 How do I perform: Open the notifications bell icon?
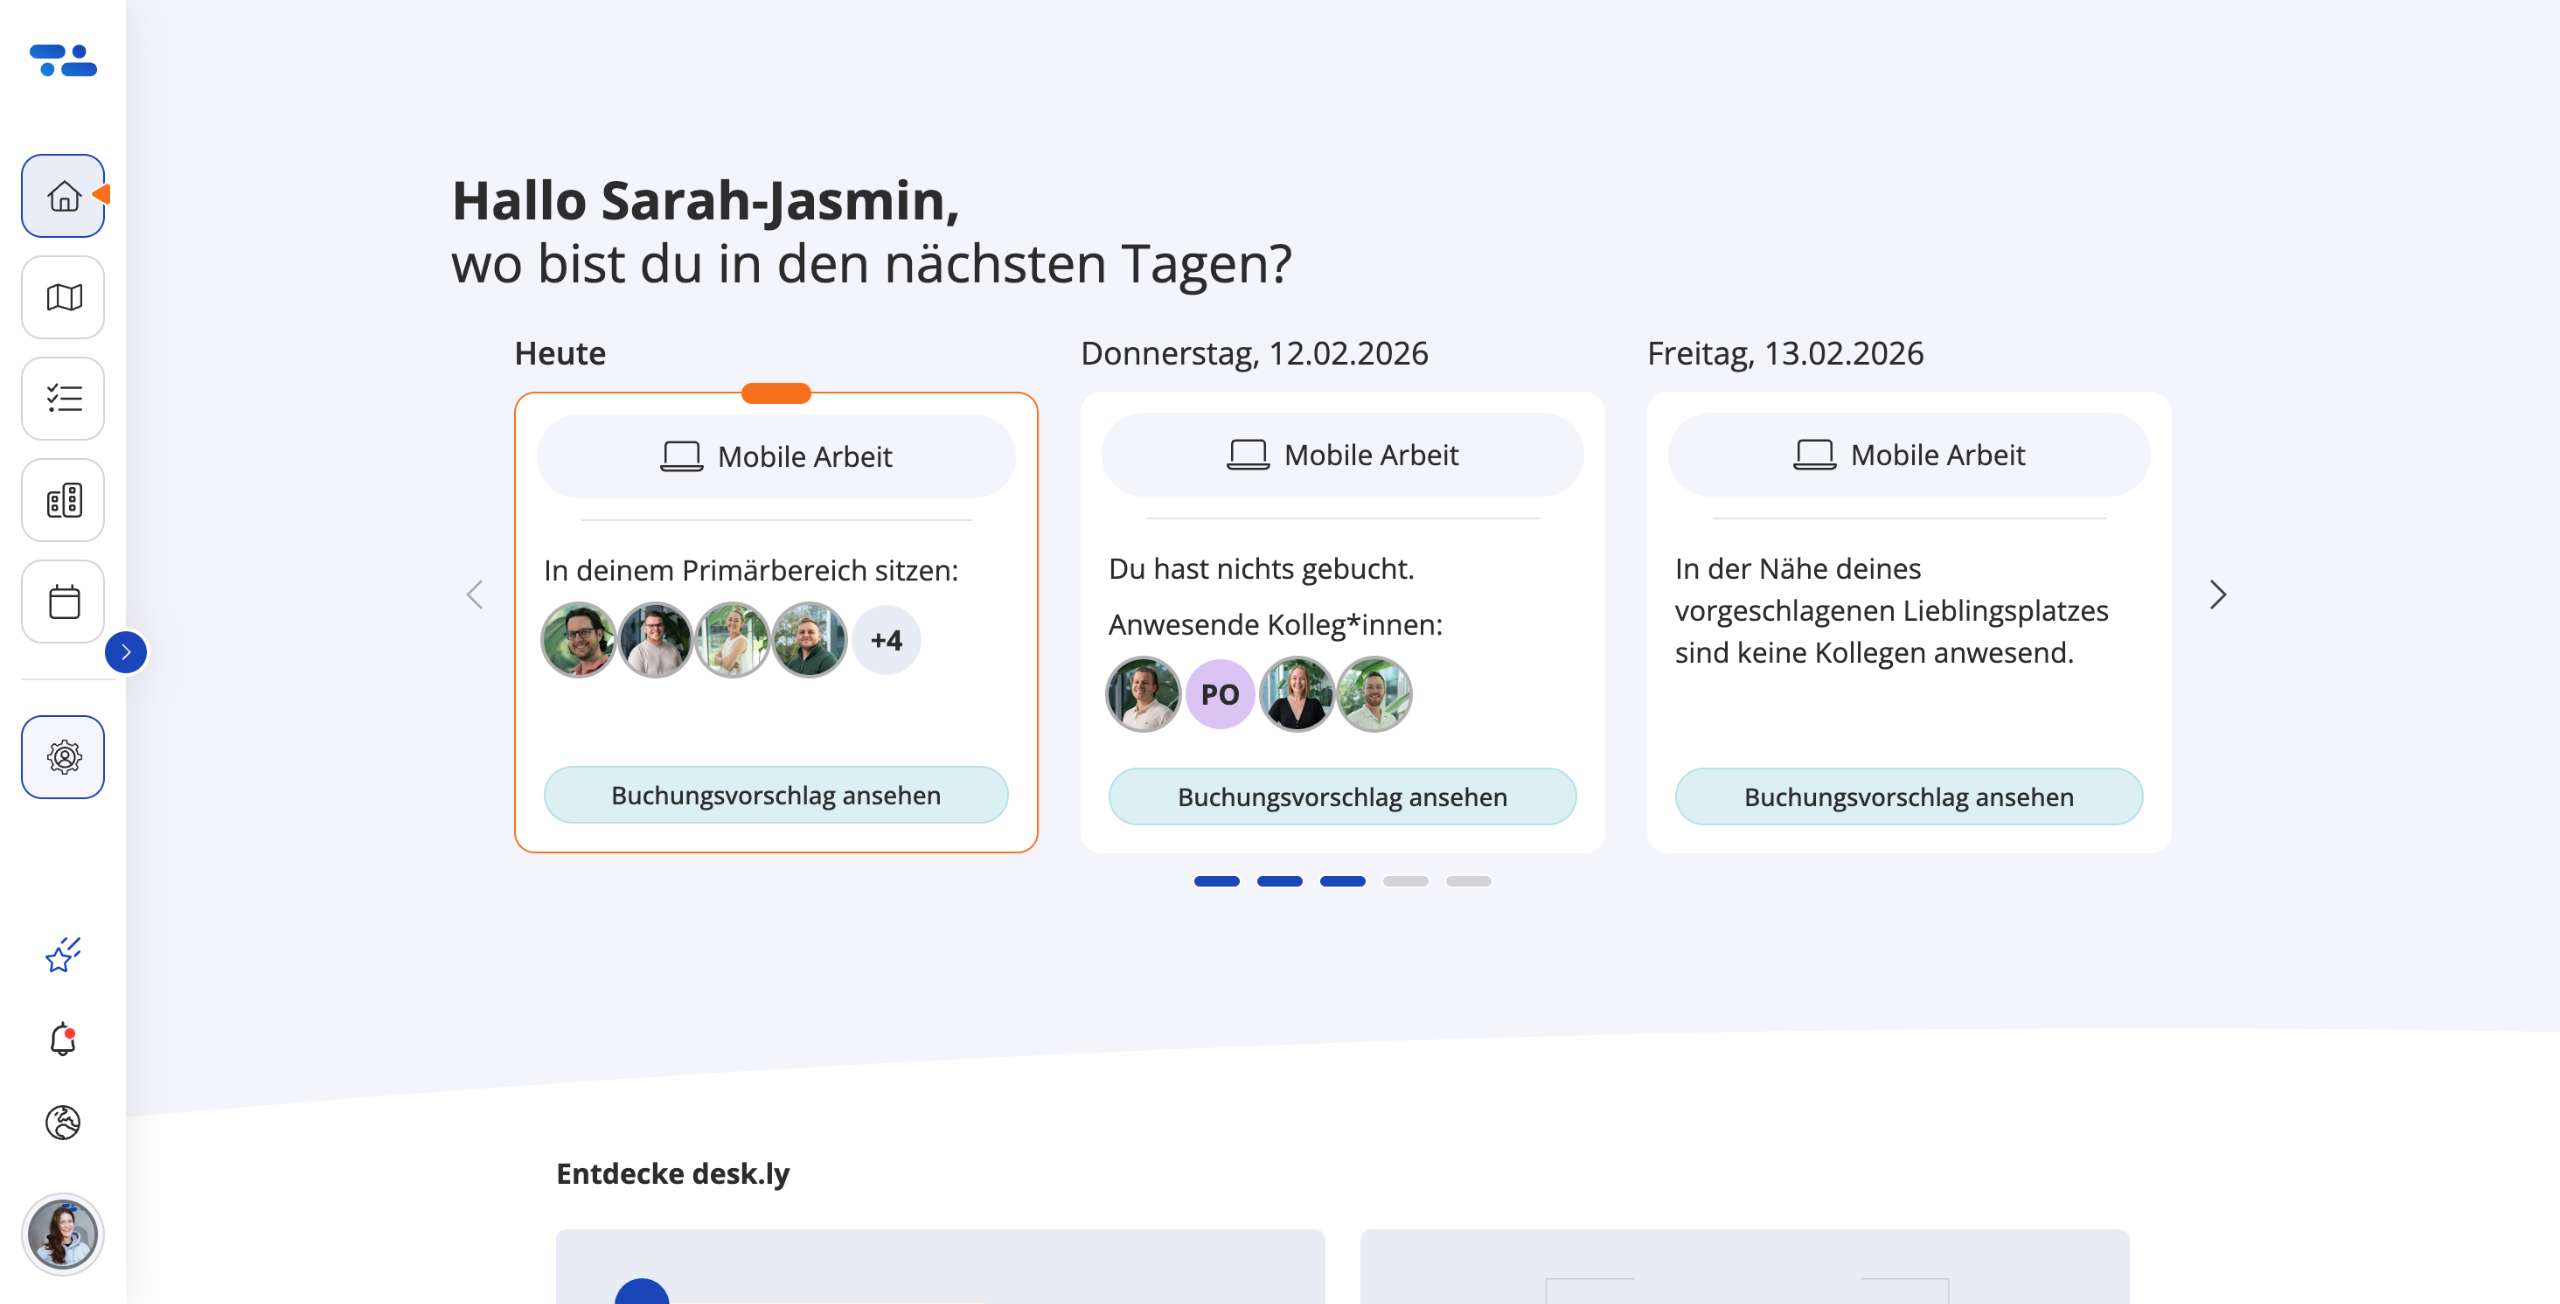63,1039
